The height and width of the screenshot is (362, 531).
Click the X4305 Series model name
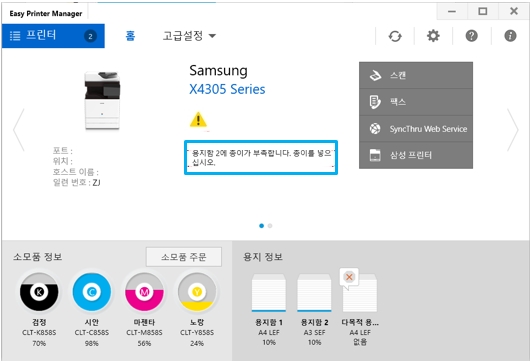coord(227,89)
